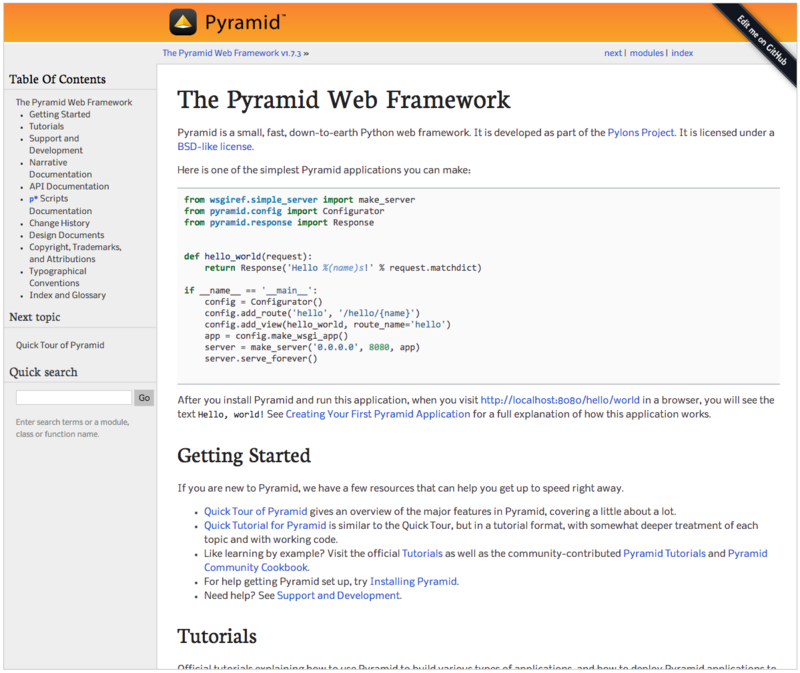Click the Table Of Contents sidebar heading

pyautogui.click(x=57, y=79)
